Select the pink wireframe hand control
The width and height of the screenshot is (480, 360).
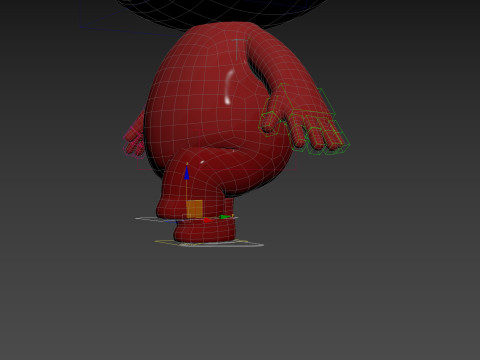[134, 140]
